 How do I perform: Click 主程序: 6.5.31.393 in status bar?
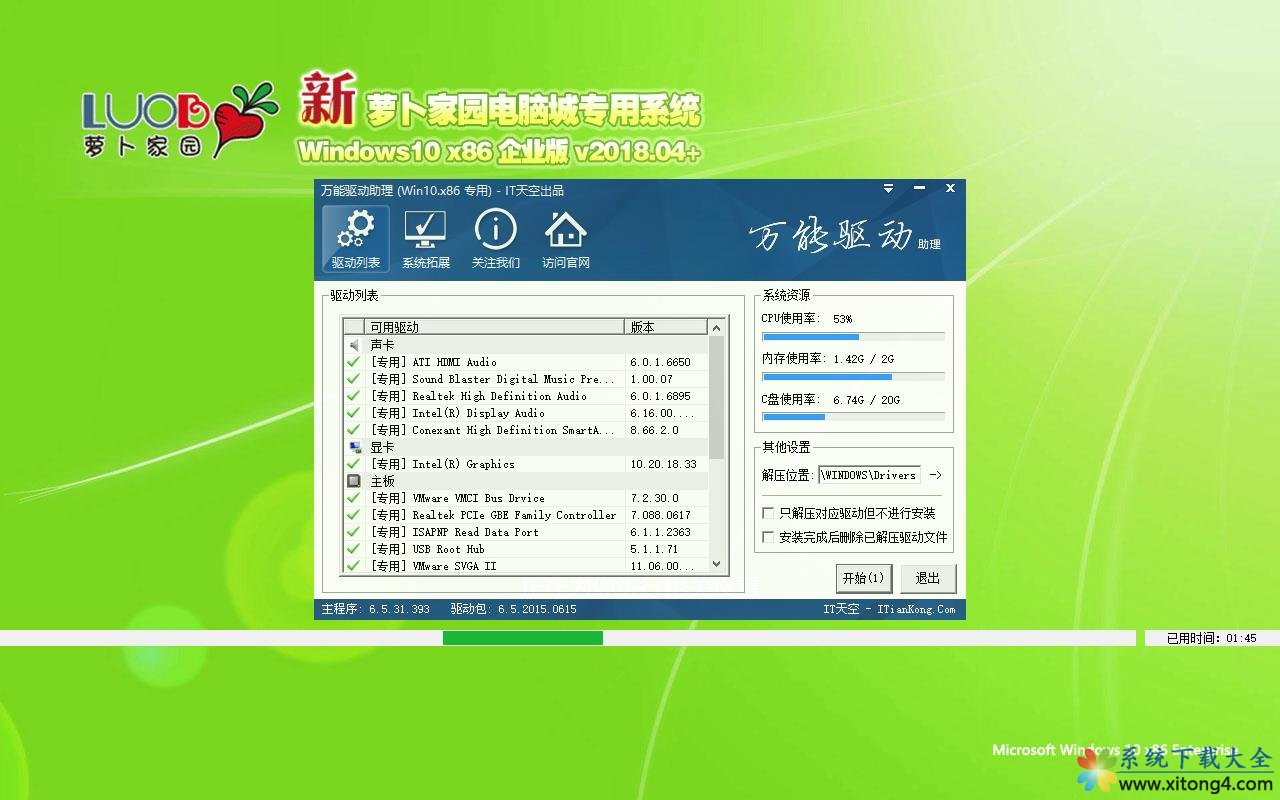[375, 609]
